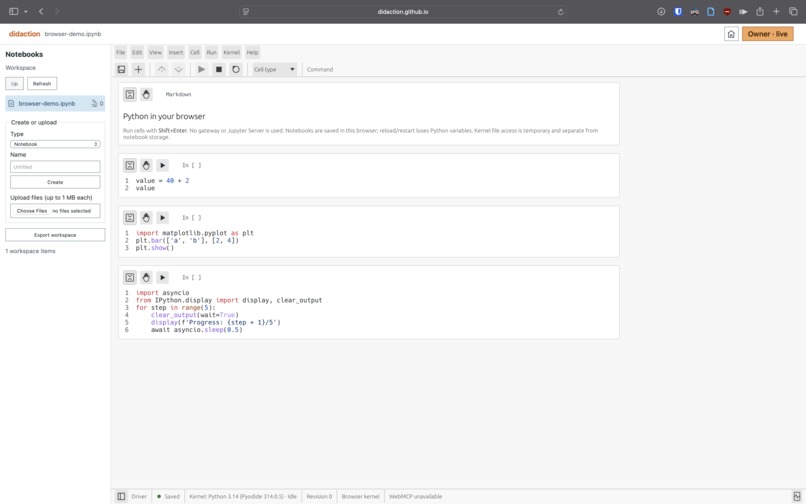
Task: Click the box icon on the matplotlib cell
Action: point(130,218)
